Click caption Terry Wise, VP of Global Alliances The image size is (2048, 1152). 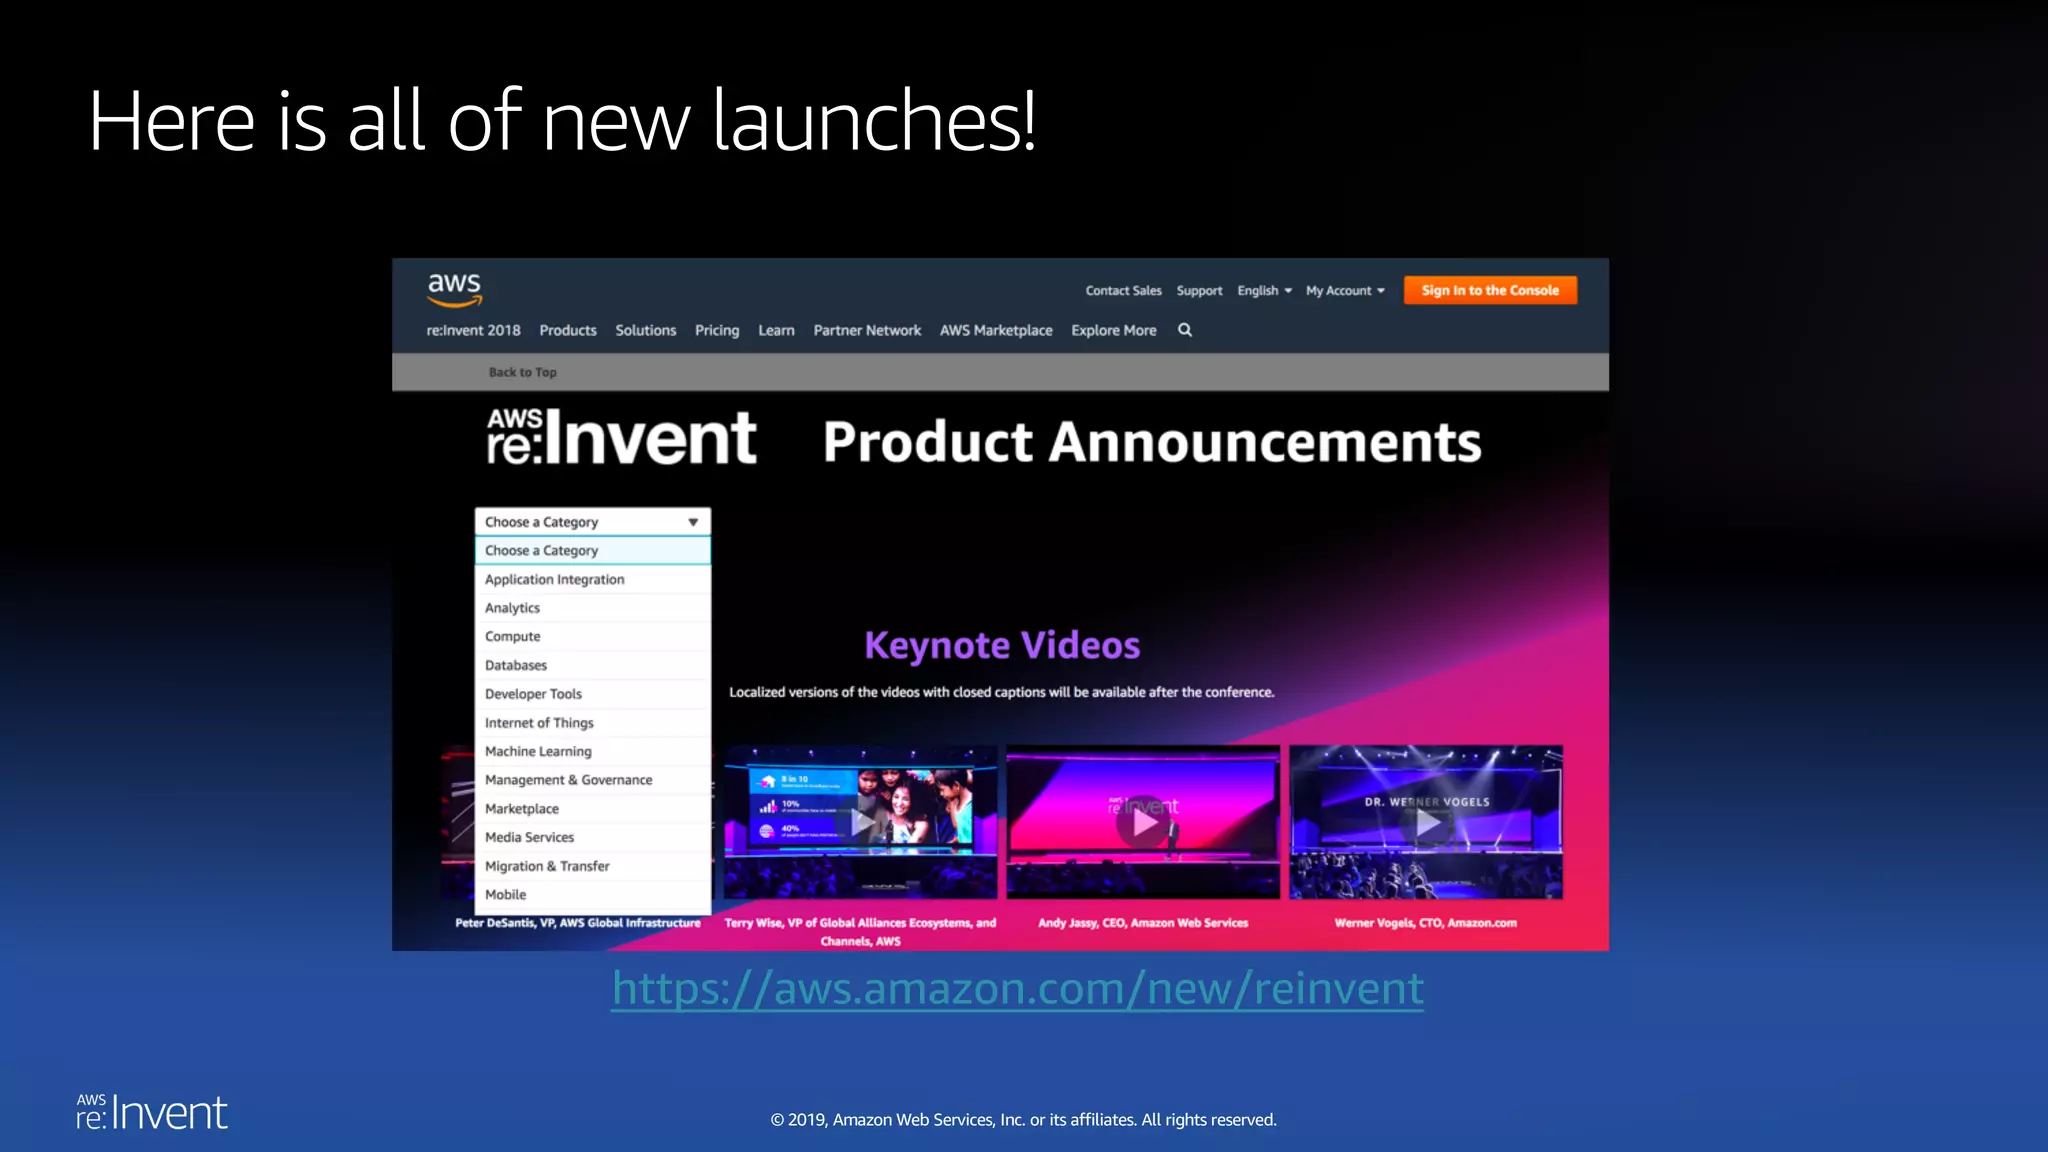point(860,932)
